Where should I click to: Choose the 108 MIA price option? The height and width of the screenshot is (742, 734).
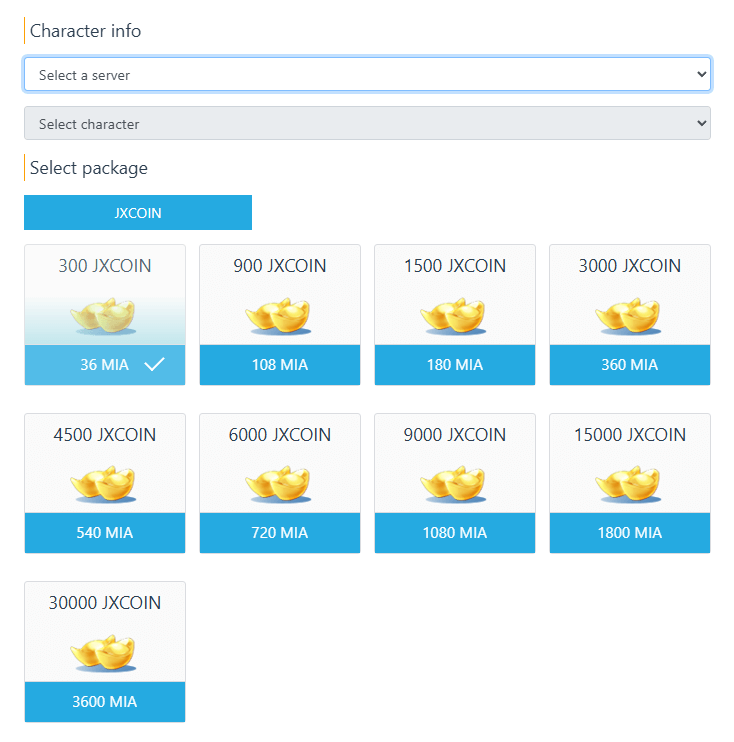pos(279,365)
